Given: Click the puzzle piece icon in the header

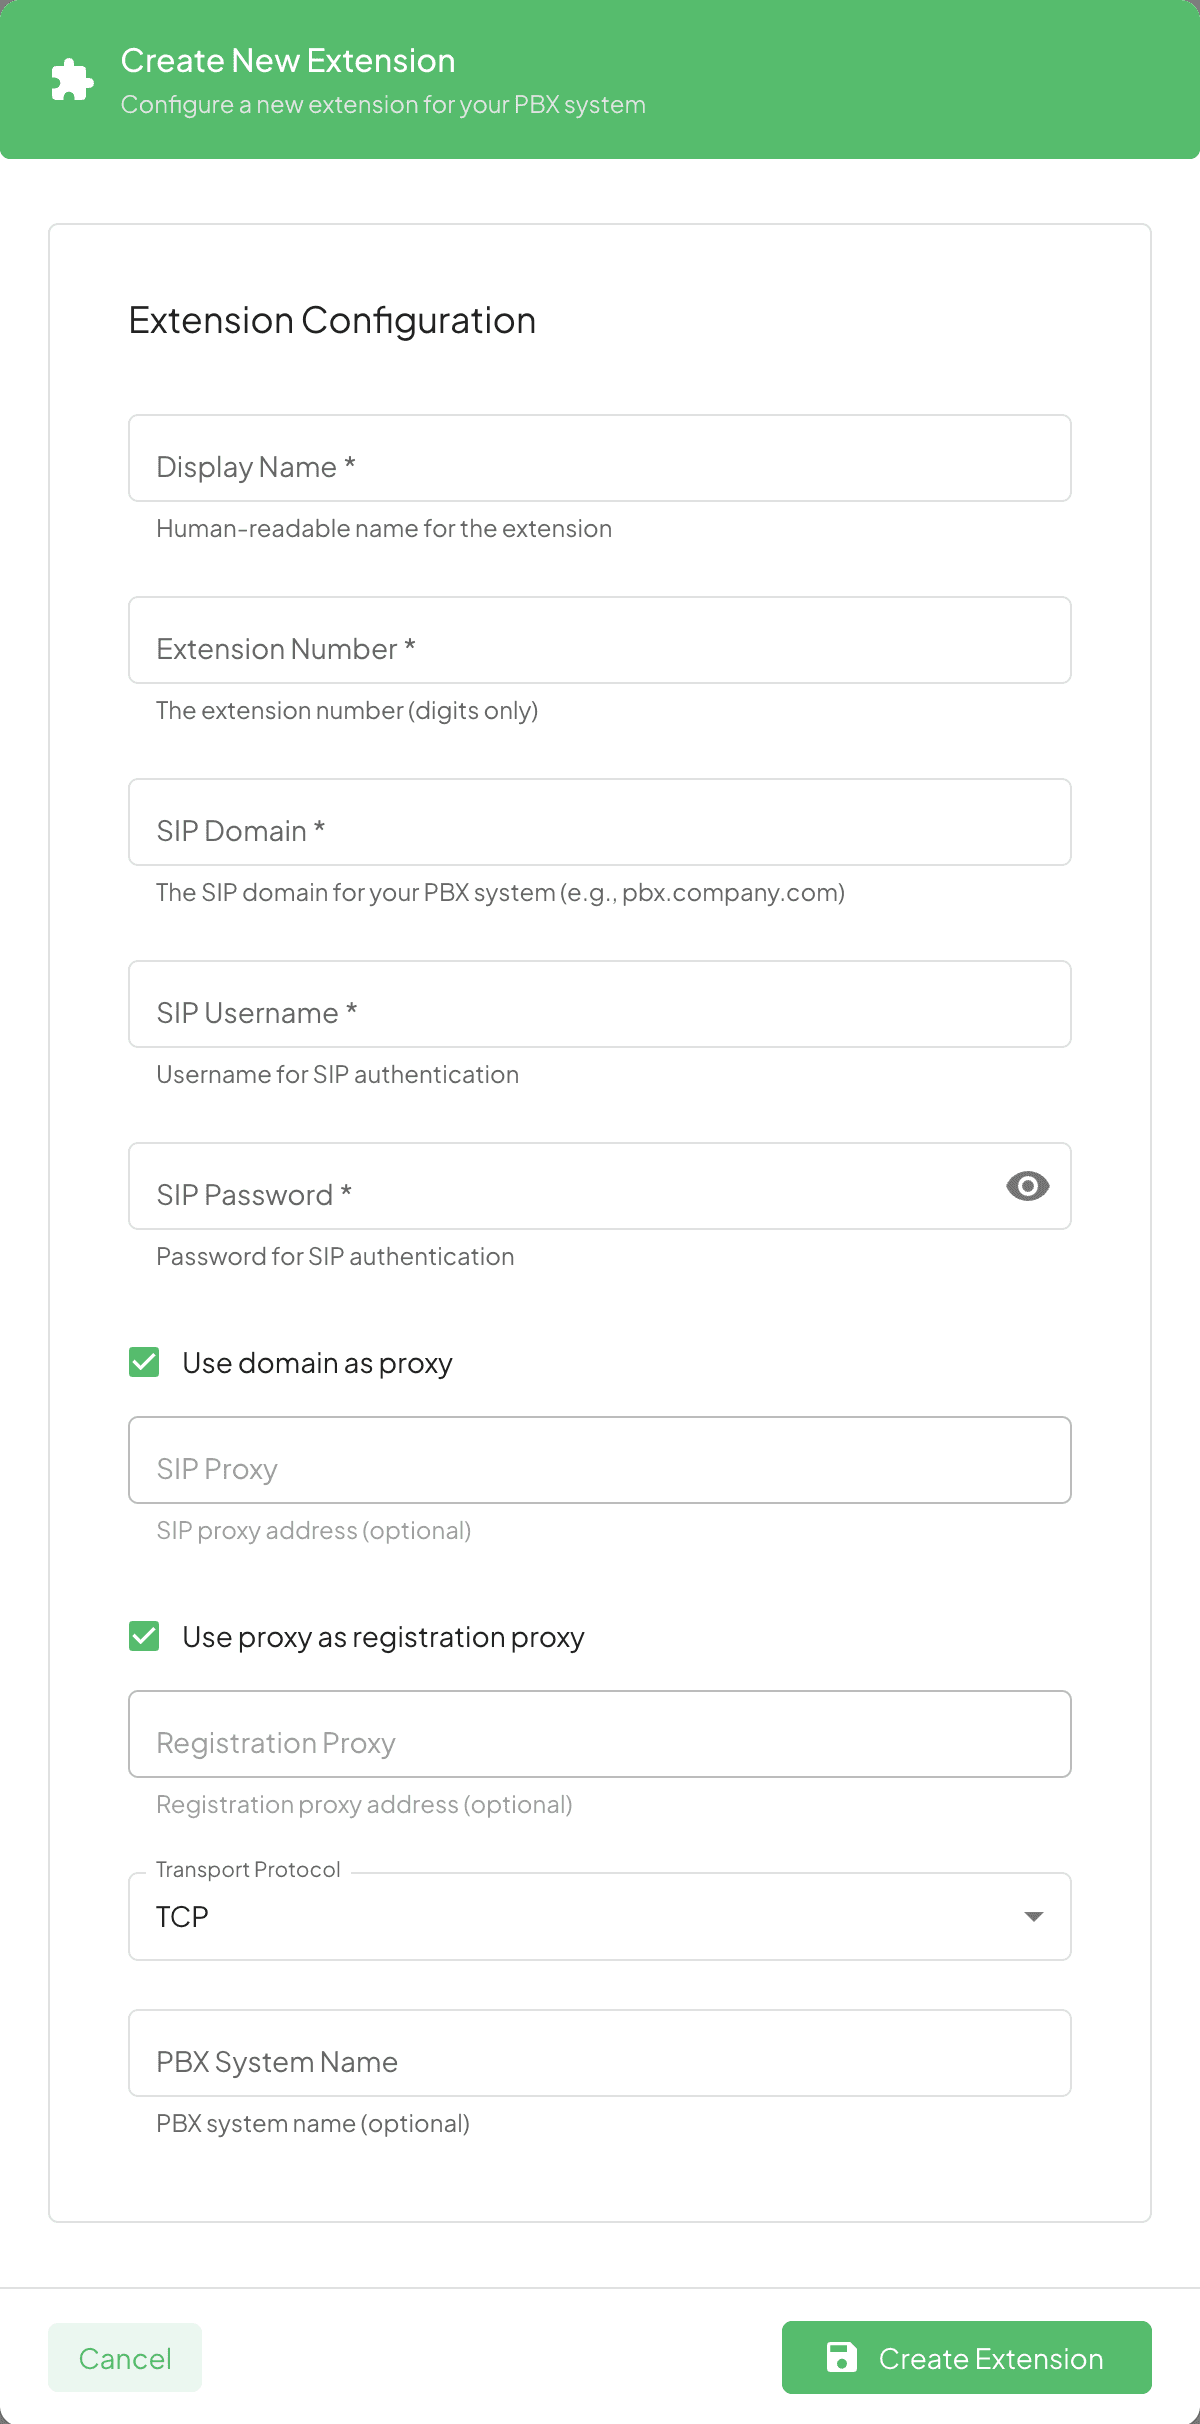Looking at the screenshot, I should (x=71, y=79).
